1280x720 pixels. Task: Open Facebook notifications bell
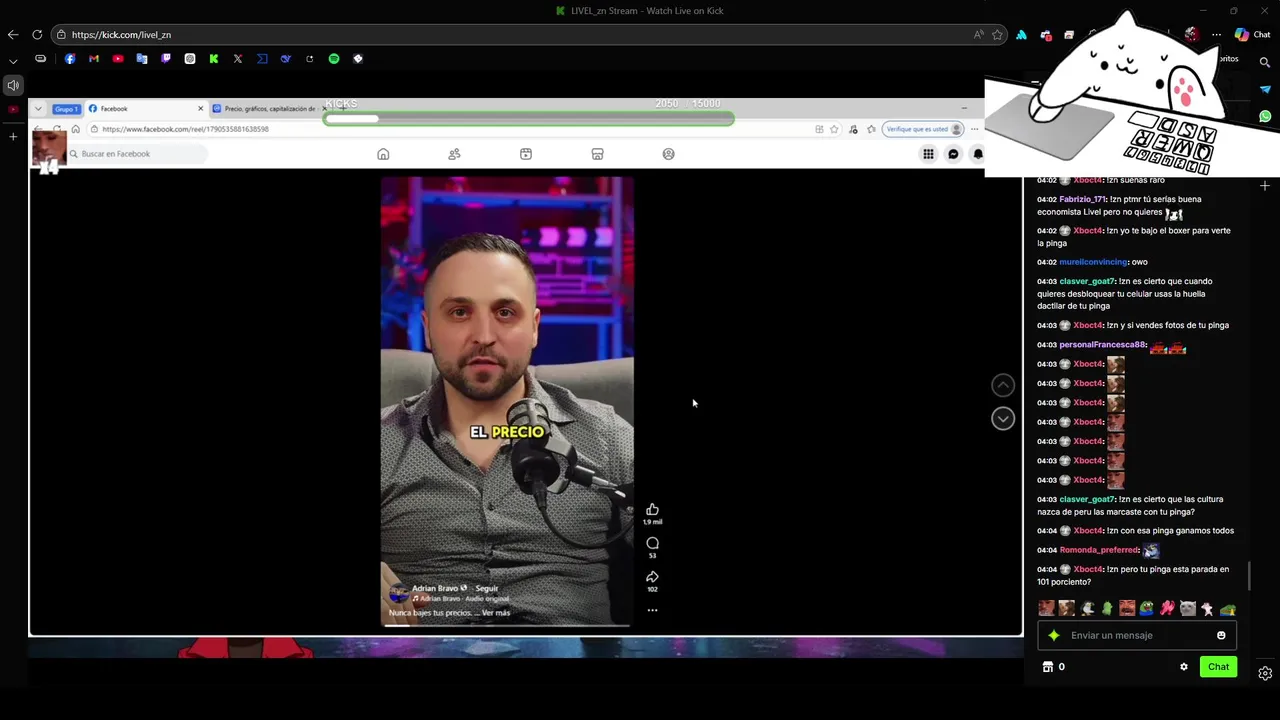point(978,154)
